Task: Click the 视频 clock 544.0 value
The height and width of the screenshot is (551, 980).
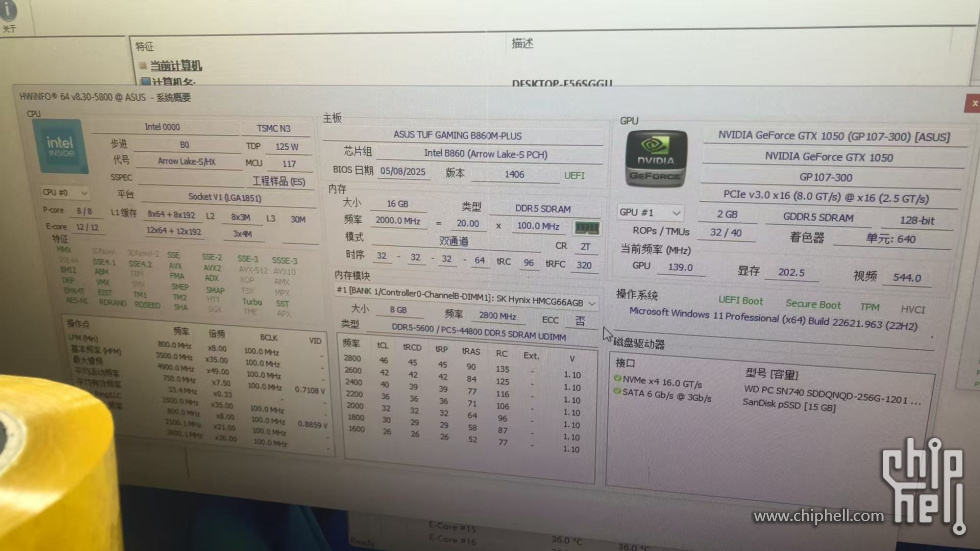Action: coord(907,277)
